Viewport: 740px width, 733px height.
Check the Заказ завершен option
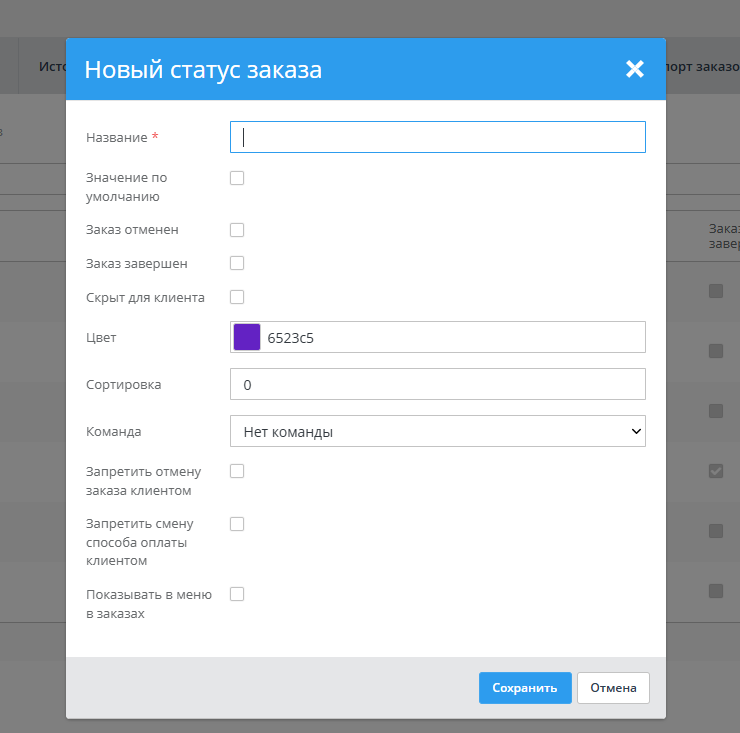(x=237, y=263)
